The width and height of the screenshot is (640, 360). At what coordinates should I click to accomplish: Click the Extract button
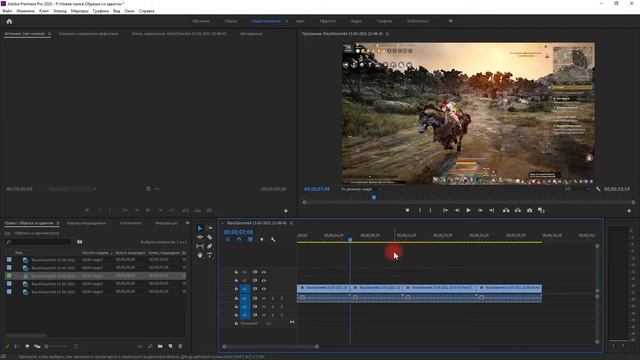[518, 210]
